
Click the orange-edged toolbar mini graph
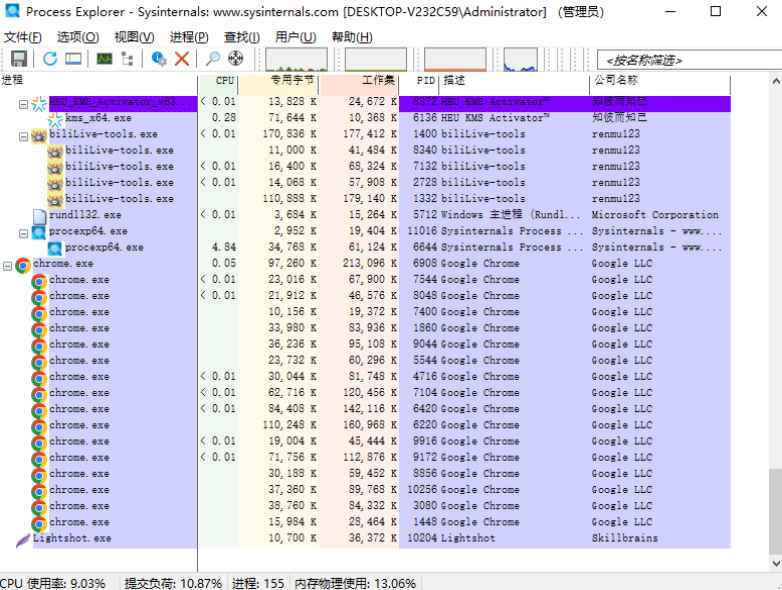pyautogui.click(x=455, y=59)
